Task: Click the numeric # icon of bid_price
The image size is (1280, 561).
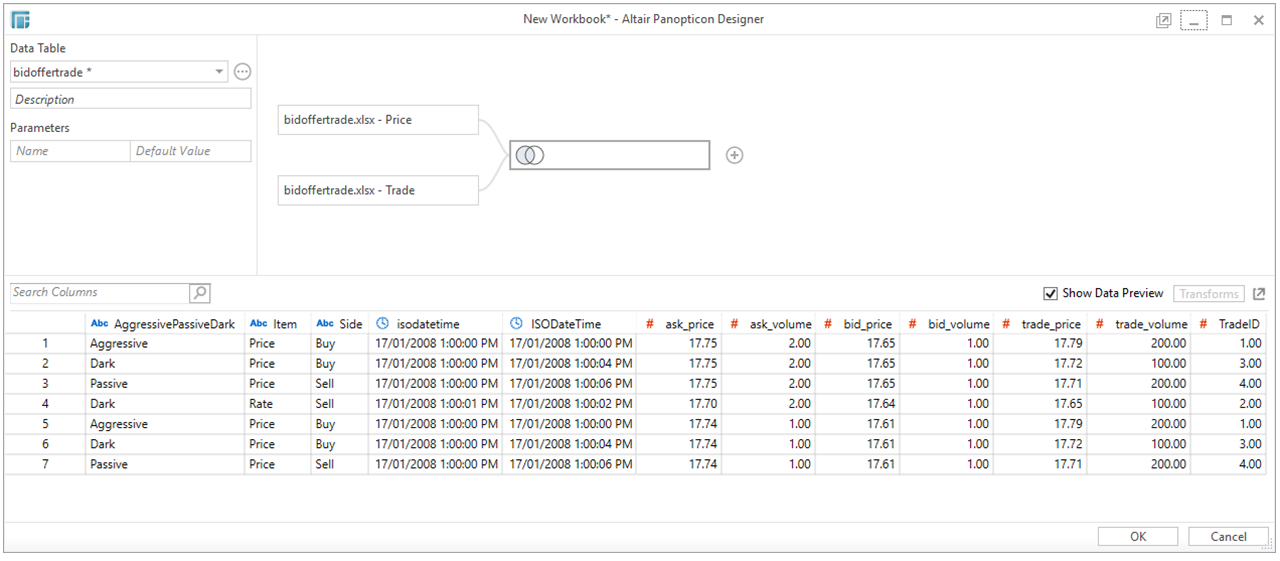Action: pyautogui.click(x=828, y=324)
